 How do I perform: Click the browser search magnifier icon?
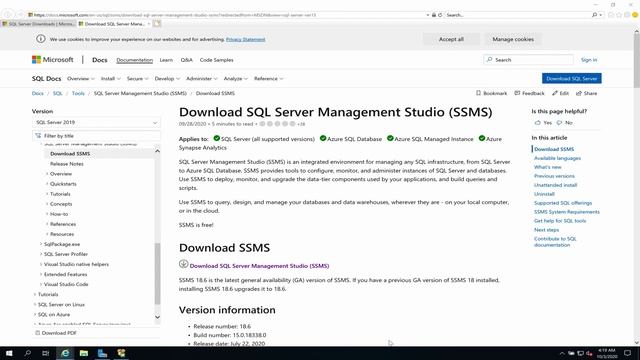(x=594, y=15)
